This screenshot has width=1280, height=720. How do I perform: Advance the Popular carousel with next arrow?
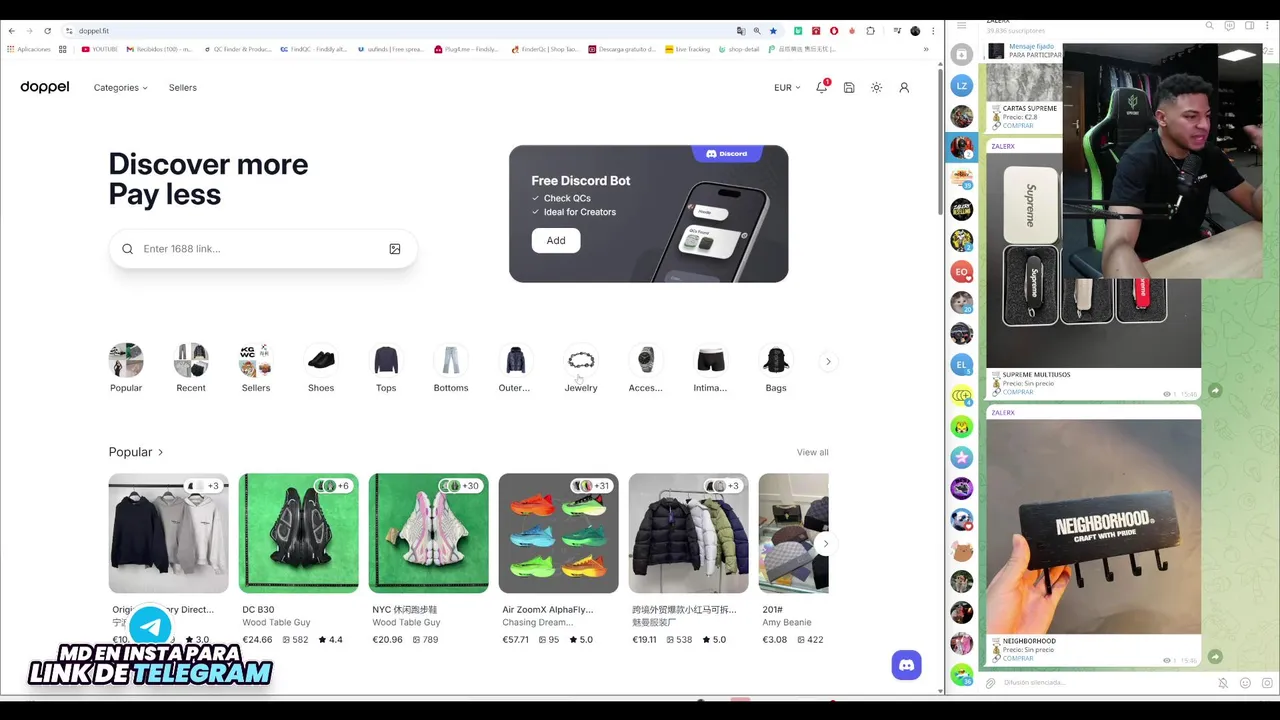[x=825, y=544]
